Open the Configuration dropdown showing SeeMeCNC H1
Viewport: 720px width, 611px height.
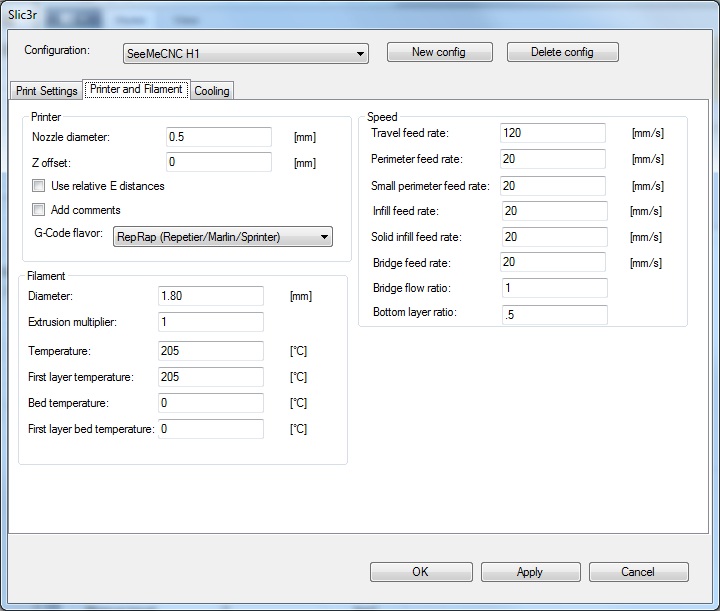coord(245,53)
